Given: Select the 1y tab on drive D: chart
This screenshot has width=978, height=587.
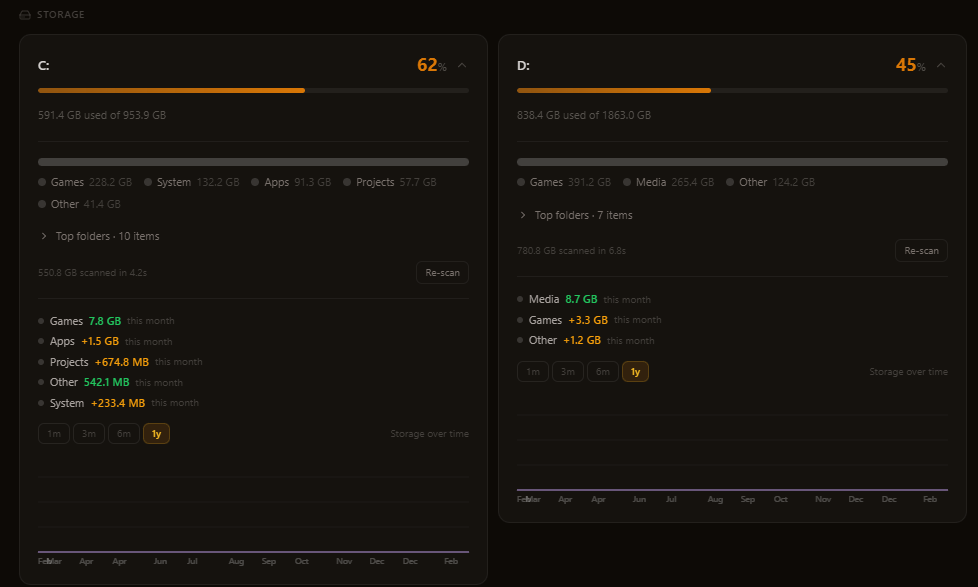Looking at the screenshot, I should (634, 371).
